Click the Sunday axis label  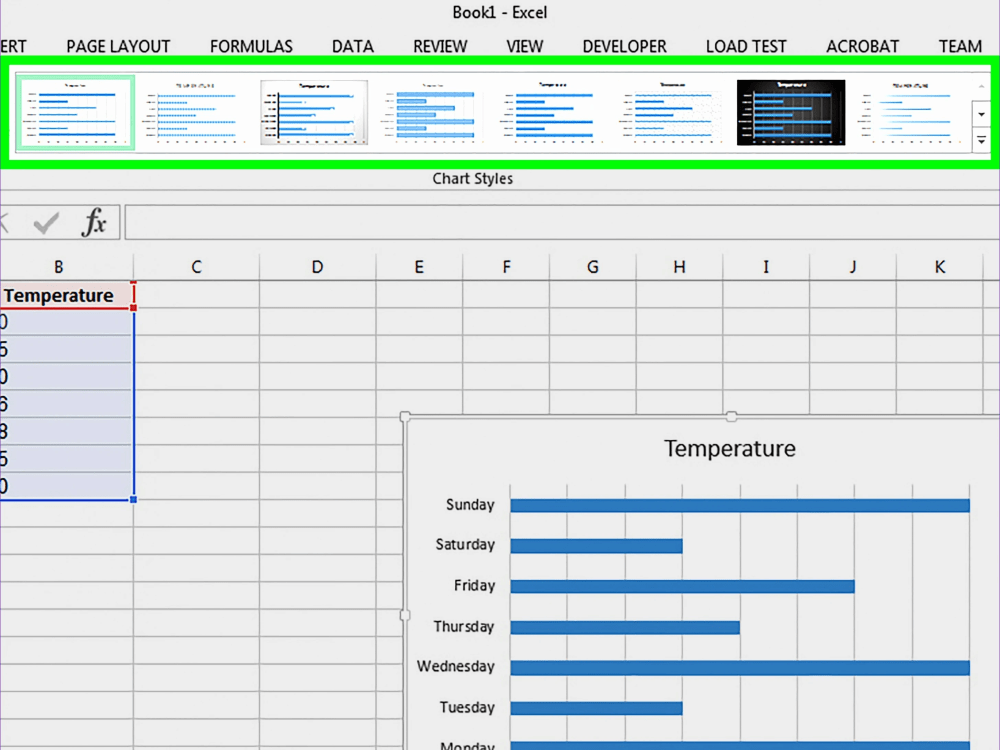(470, 504)
